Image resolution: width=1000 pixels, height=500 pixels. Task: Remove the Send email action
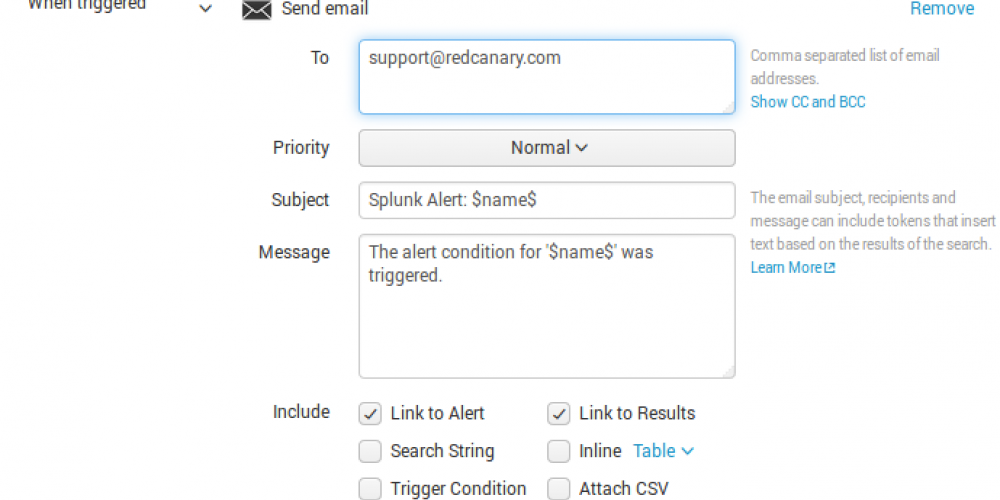coord(941,9)
